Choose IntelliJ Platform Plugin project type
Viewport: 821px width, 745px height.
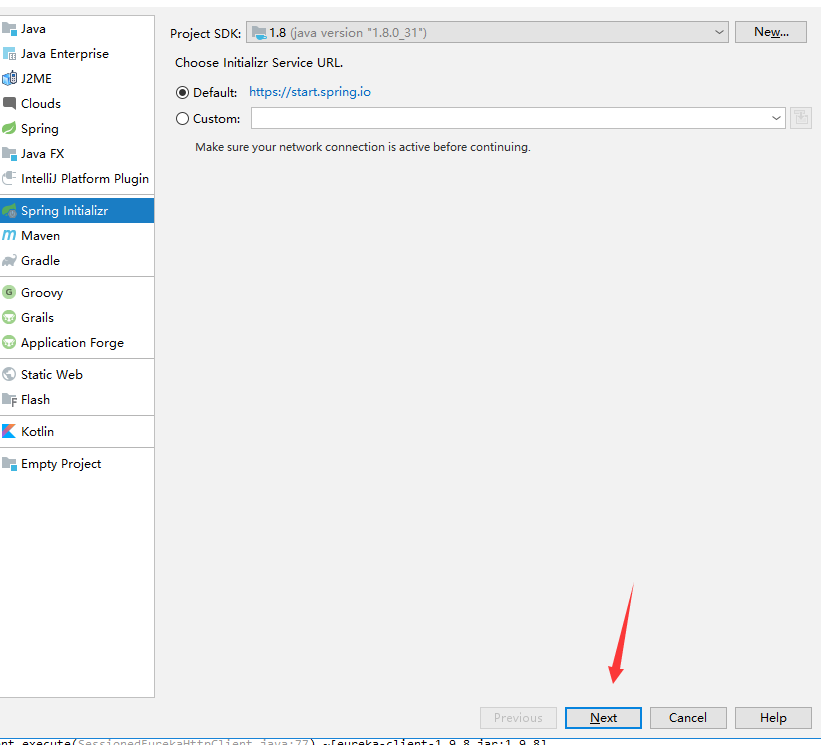[77, 179]
